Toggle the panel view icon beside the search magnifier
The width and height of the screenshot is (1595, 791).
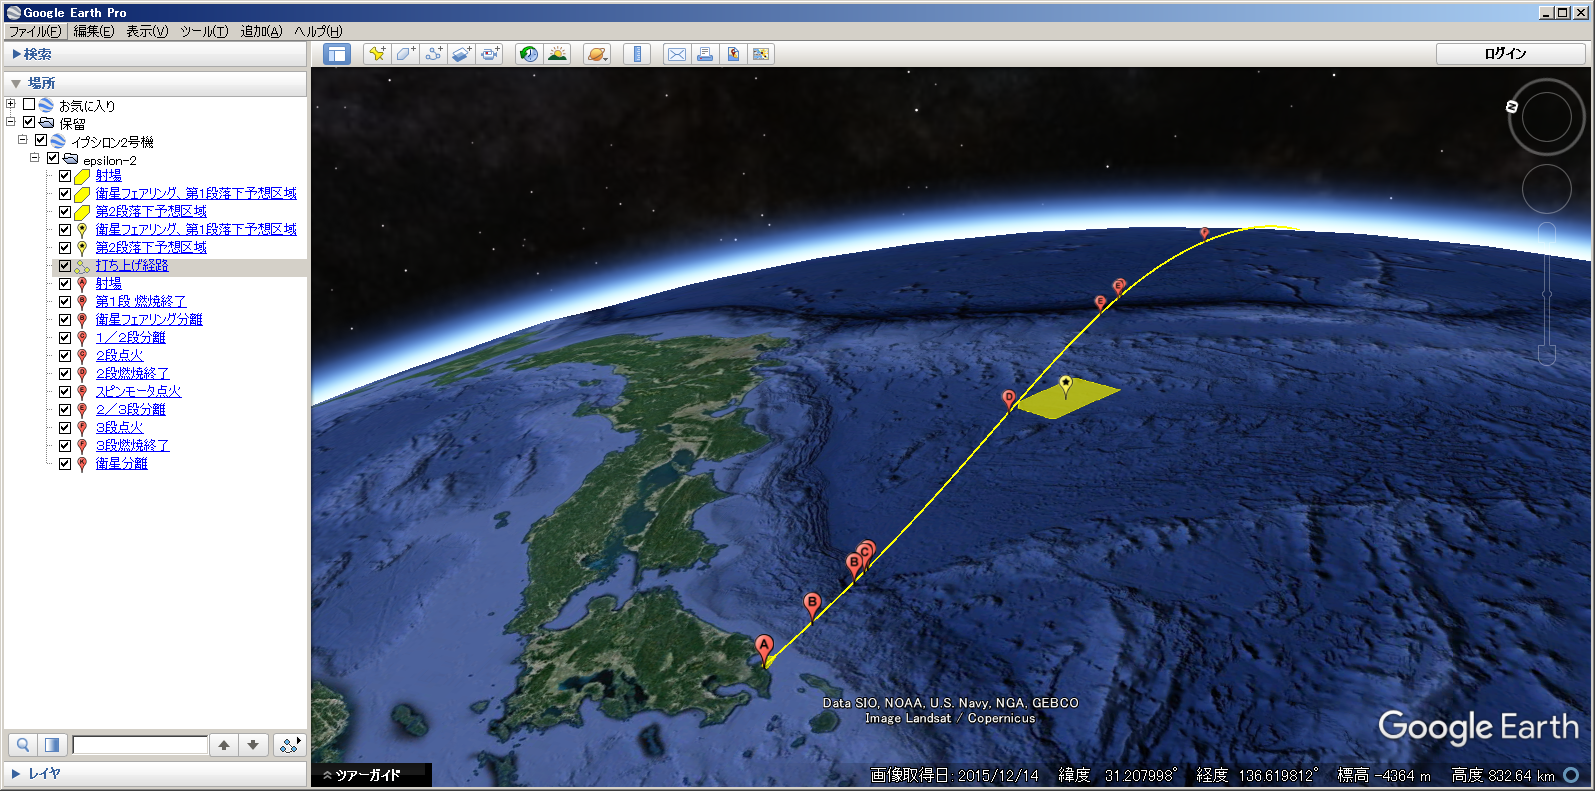click(52, 745)
